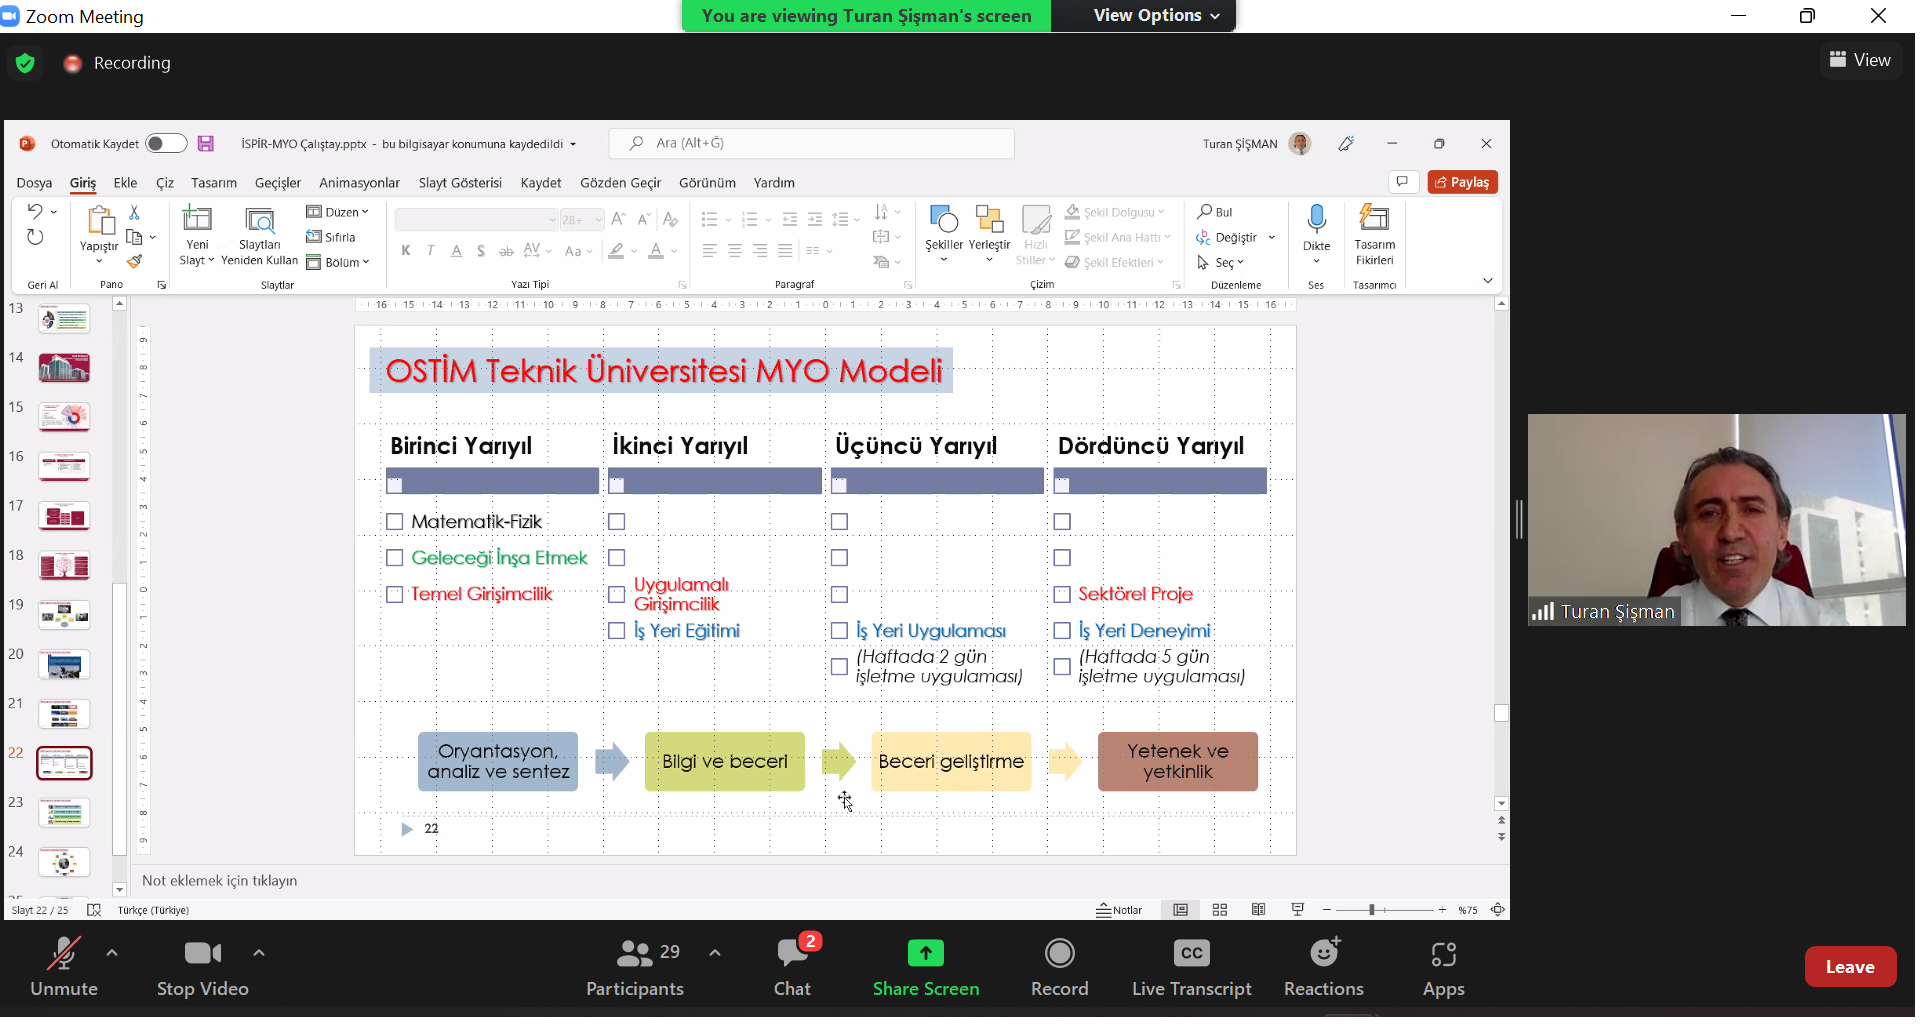Tick the checkbox beside Matematik-Fizik
The height and width of the screenshot is (1024, 1920).
point(395,522)
